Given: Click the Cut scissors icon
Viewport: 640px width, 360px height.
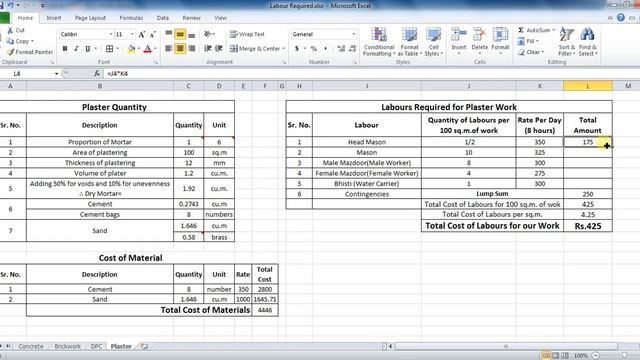Looking at the screenshot, I should coord(10,31).
